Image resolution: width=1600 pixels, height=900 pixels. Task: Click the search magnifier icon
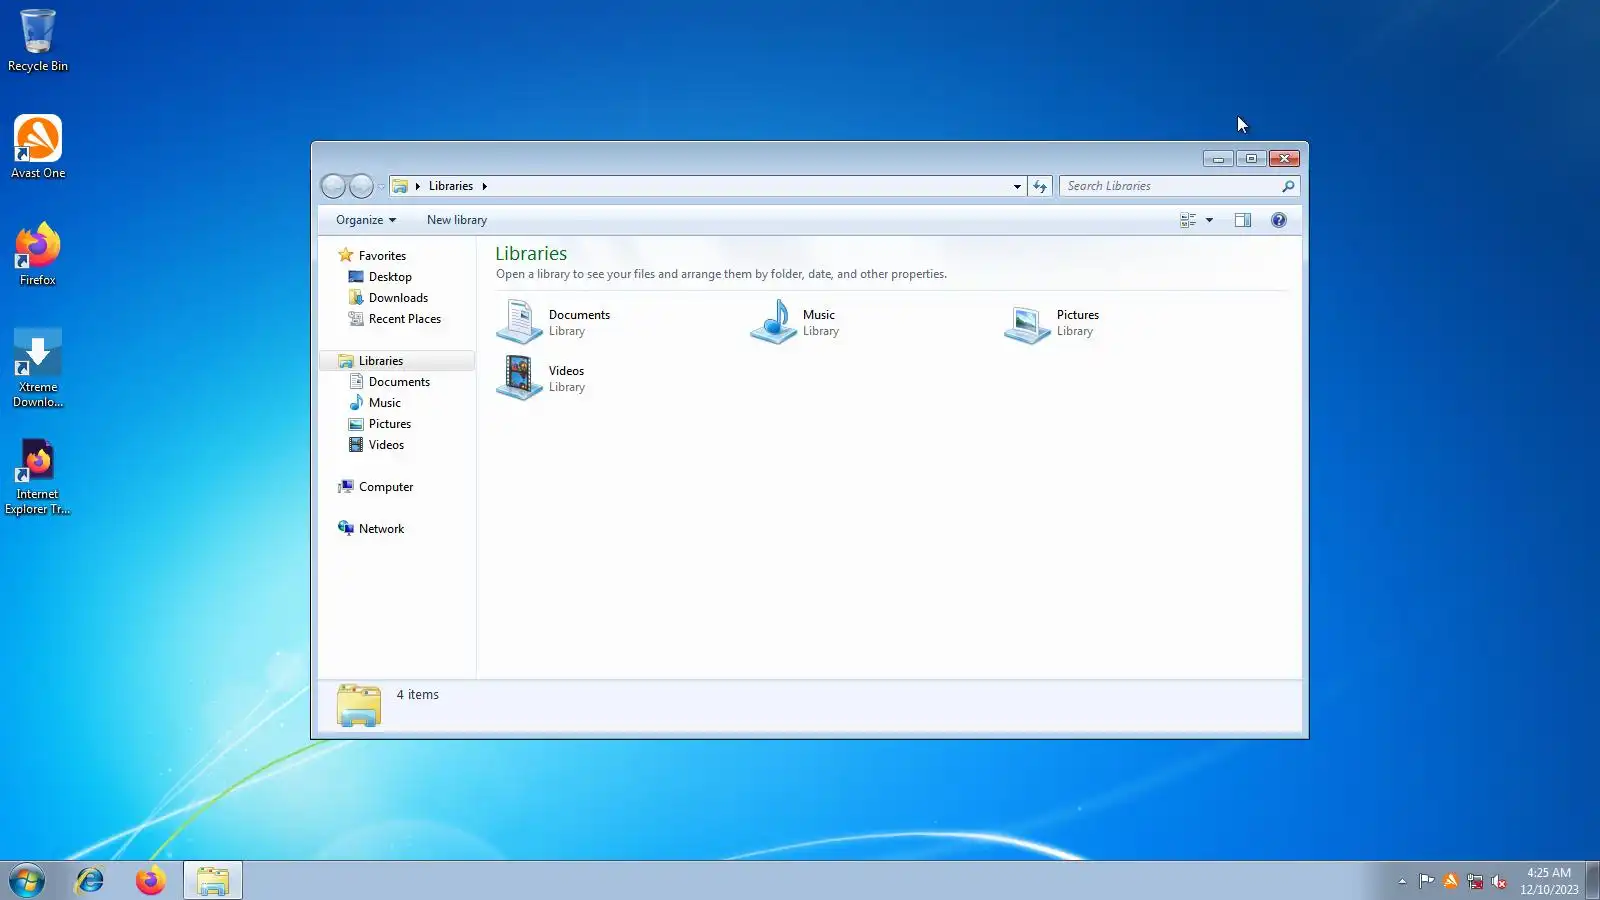click(x=1288, y=186)
